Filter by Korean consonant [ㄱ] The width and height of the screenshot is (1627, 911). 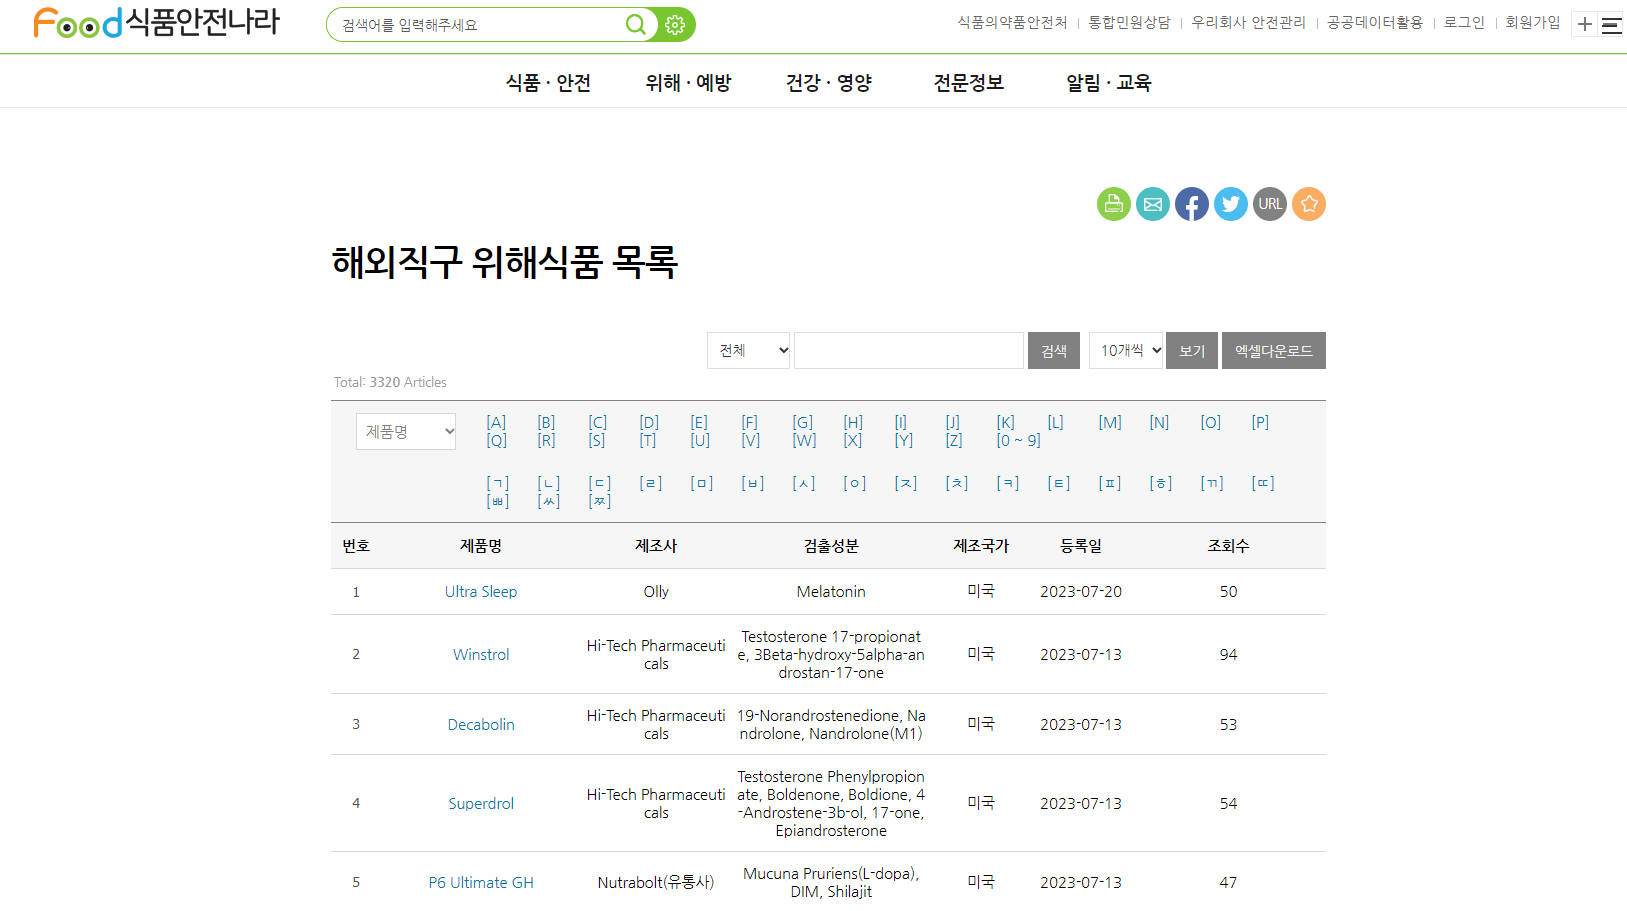point(497,483)
